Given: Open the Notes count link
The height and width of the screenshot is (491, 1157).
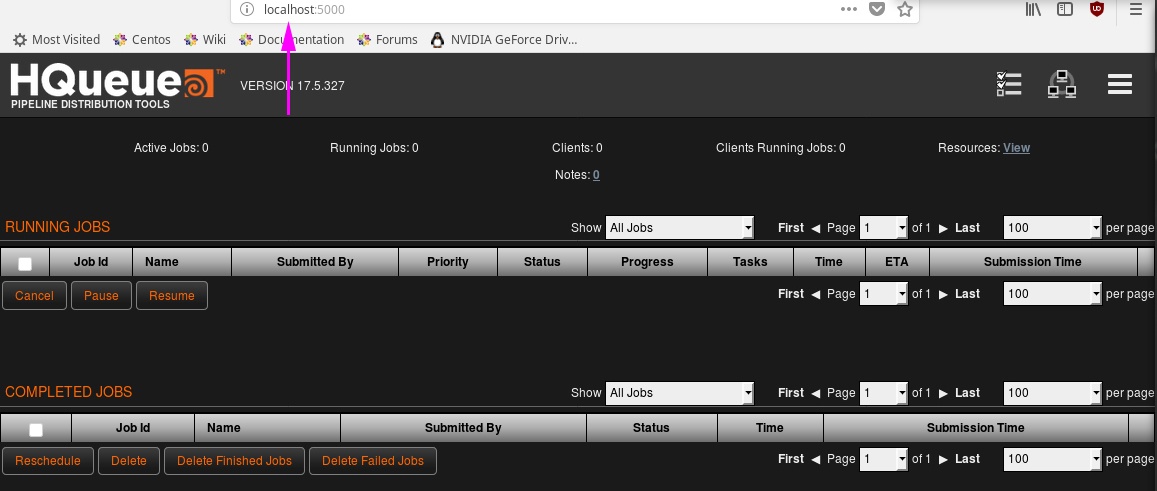Looking at the screenshot, I should (596, 175).
